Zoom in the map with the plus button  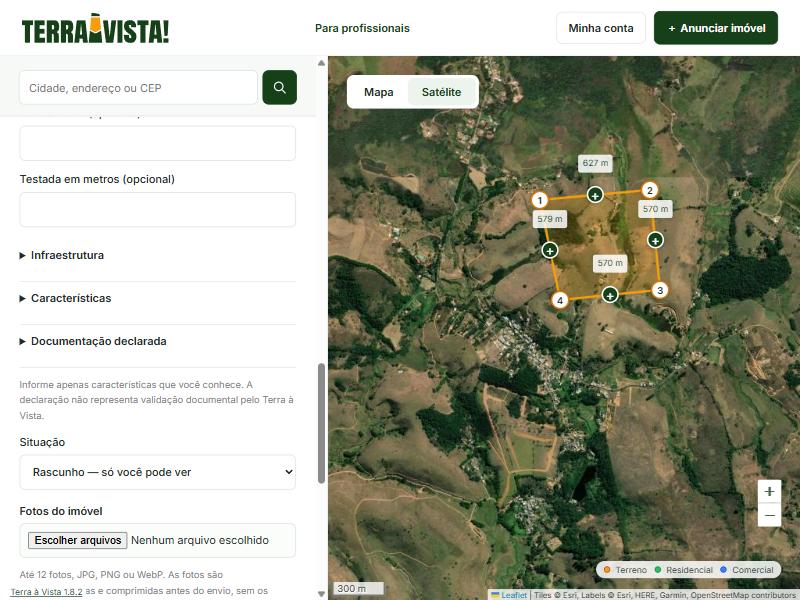click(769, 491)
